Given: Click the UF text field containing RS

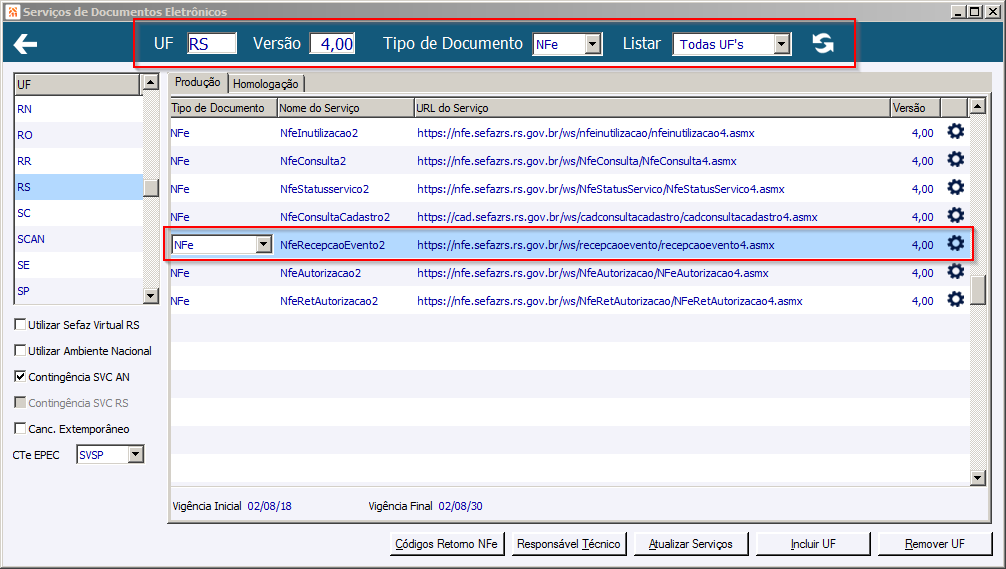Looking at the screenshot, I should pyautogui.click(x=212, y=44).
